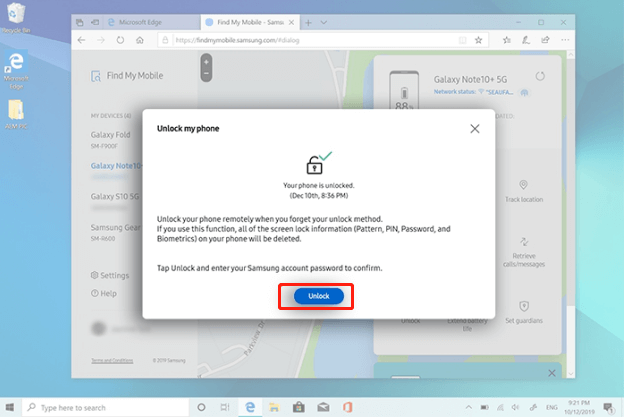Close the Unlock my phone dialog
The width and height of the screenshot is (624, 420).
(x=474, y=129)
